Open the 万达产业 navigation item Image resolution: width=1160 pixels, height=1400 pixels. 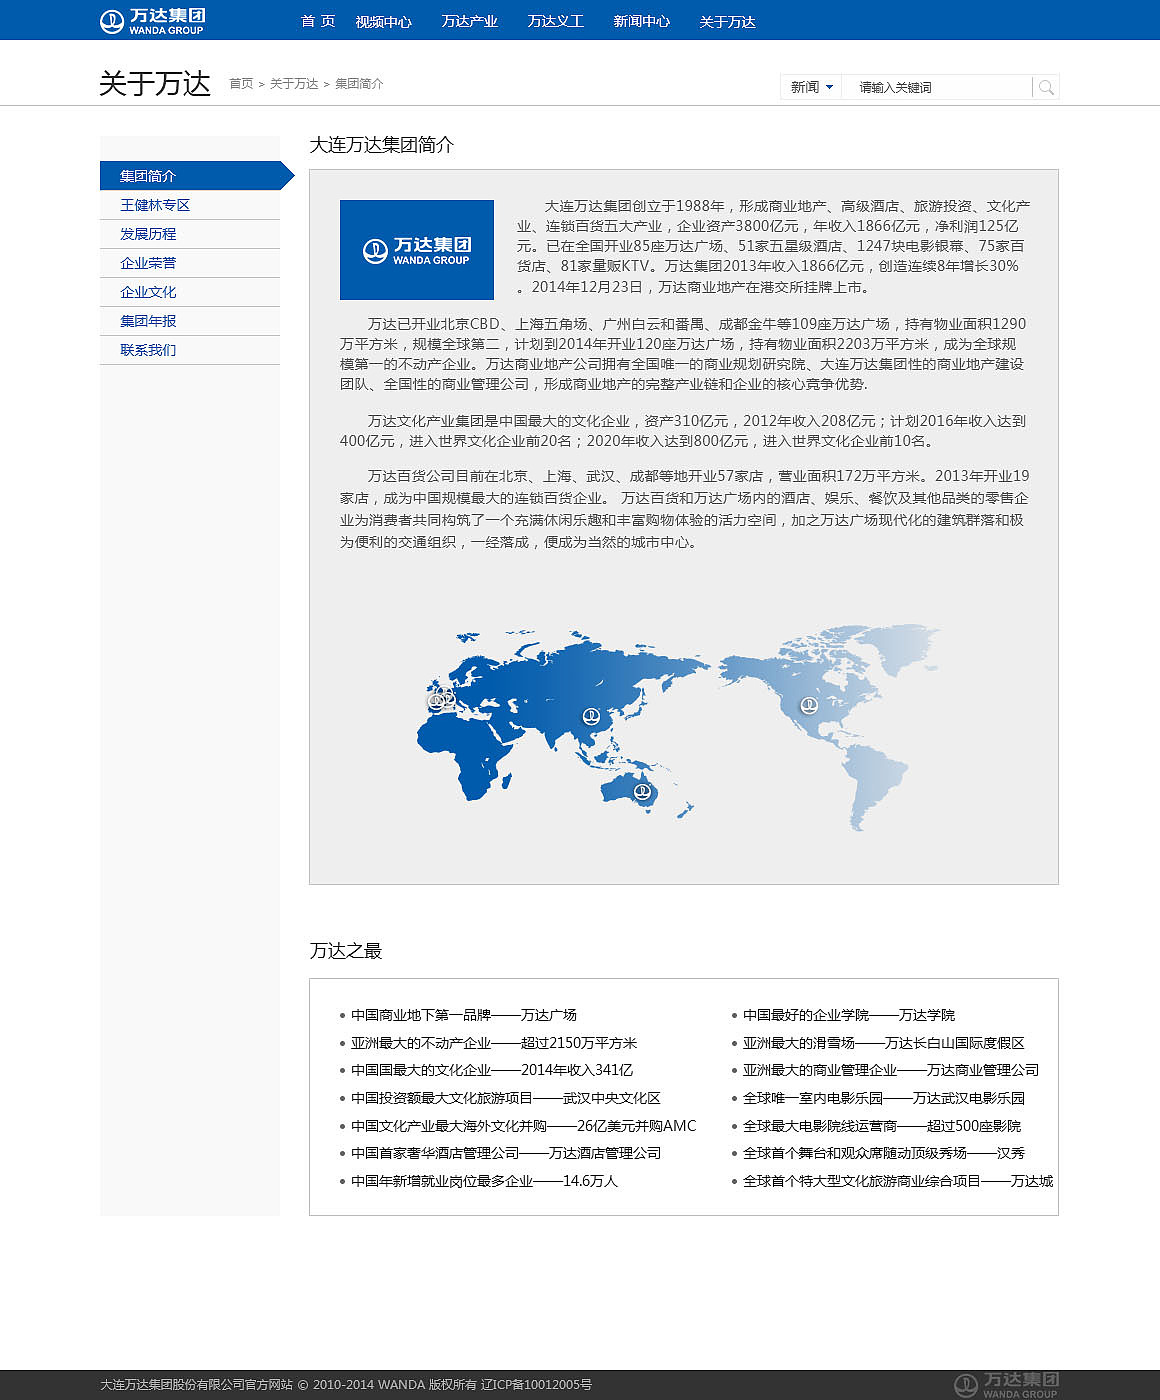(469, 21)
